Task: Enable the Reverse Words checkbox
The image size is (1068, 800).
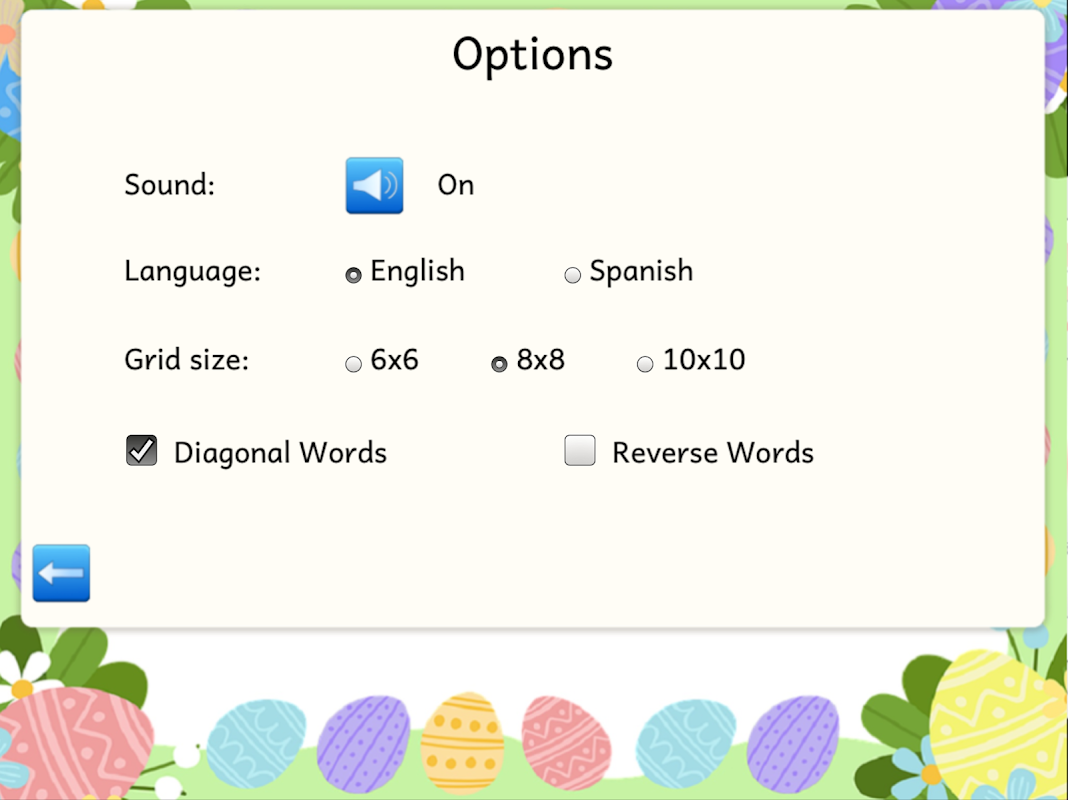Action: pyautogui.click(x=580, y=451)
